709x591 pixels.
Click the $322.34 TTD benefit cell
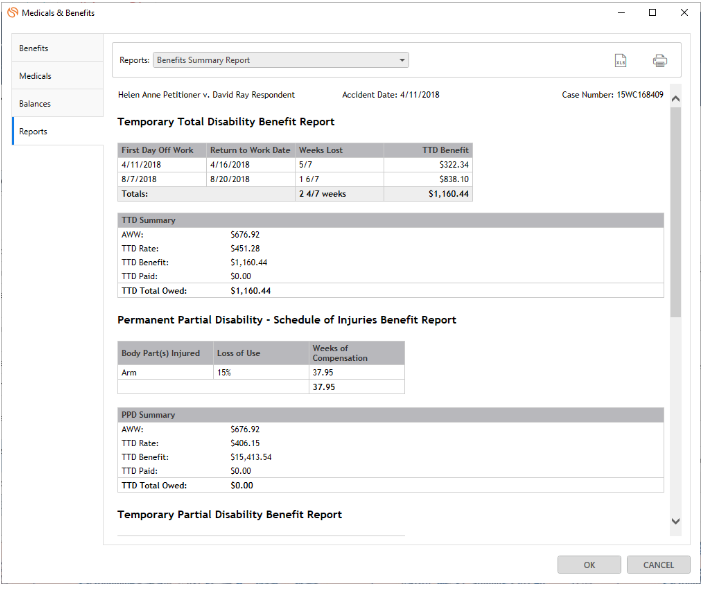point(428,165)
